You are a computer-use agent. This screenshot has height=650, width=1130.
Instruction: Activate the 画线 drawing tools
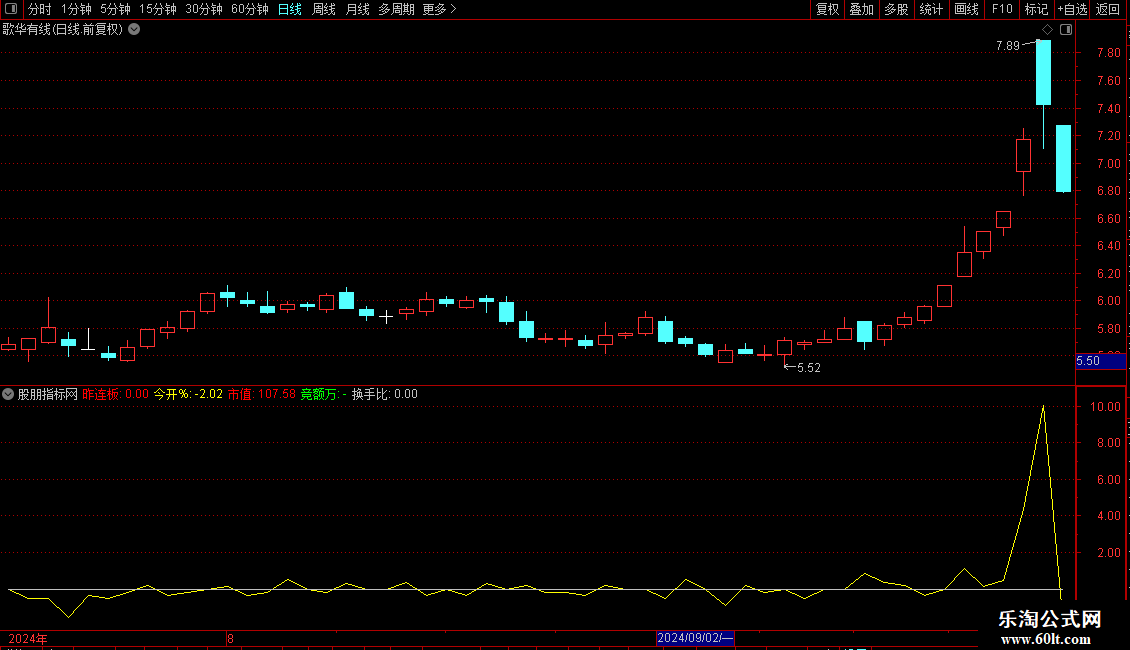tap(966, 9)
